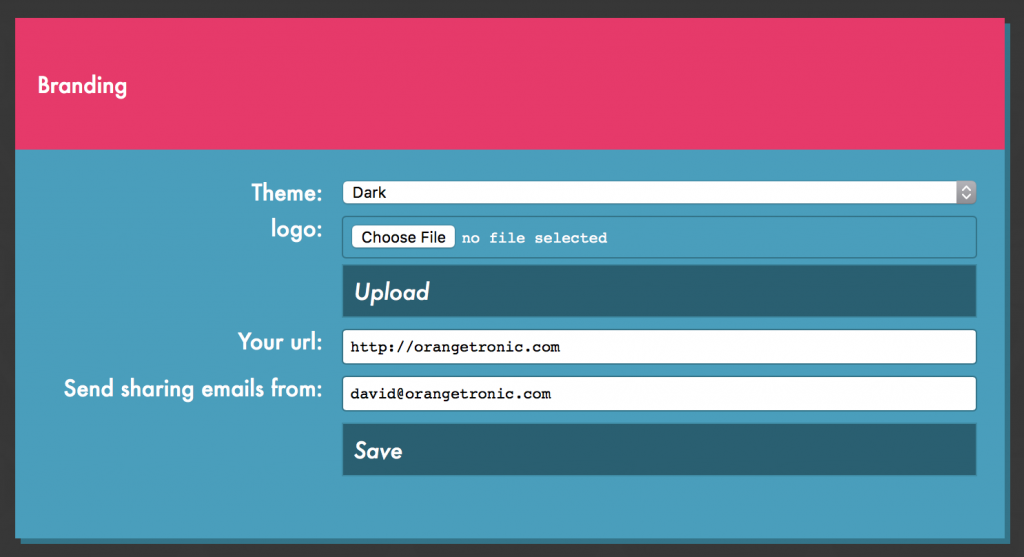Image resolution: width=1024 pixels, height=557 pixels.
Task: Click the 'logo:' label
Action: point(296,229)
